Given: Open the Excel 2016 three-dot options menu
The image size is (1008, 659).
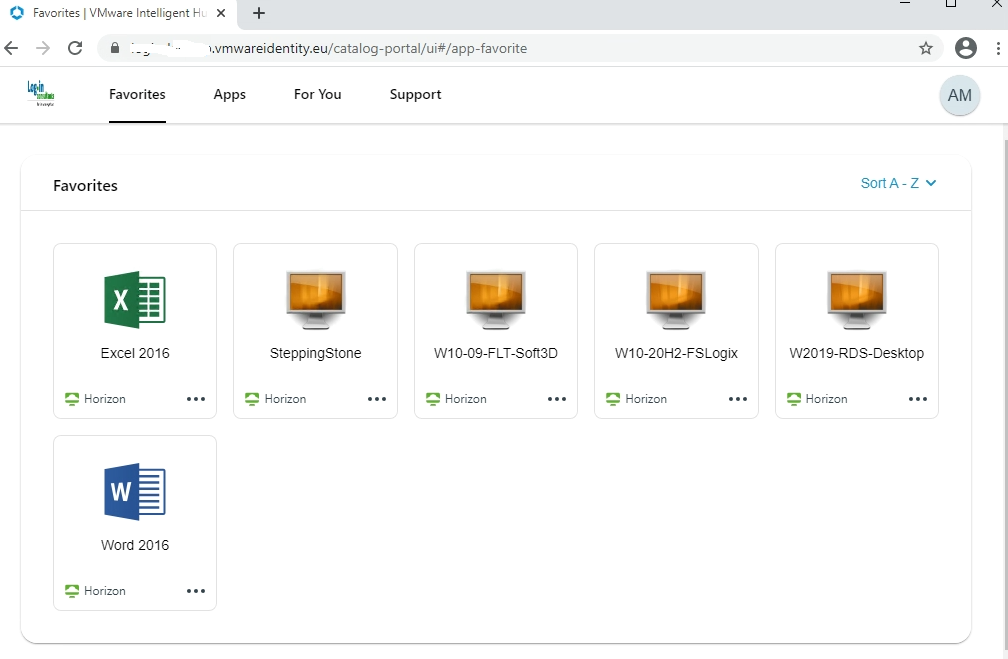Looking at the screenshot, I should pyautogui.click(x=196, y=399).
